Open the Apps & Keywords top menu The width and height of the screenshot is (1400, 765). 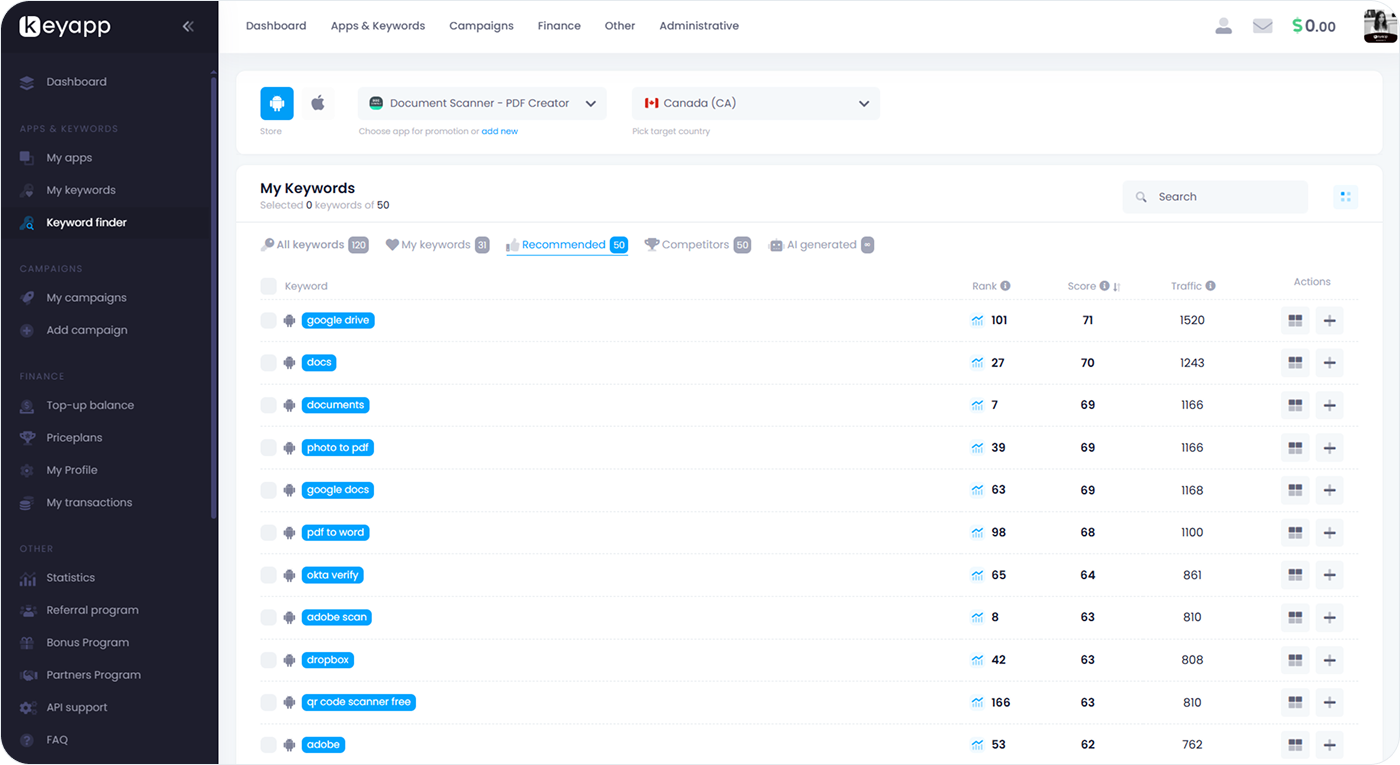point(377,26)
